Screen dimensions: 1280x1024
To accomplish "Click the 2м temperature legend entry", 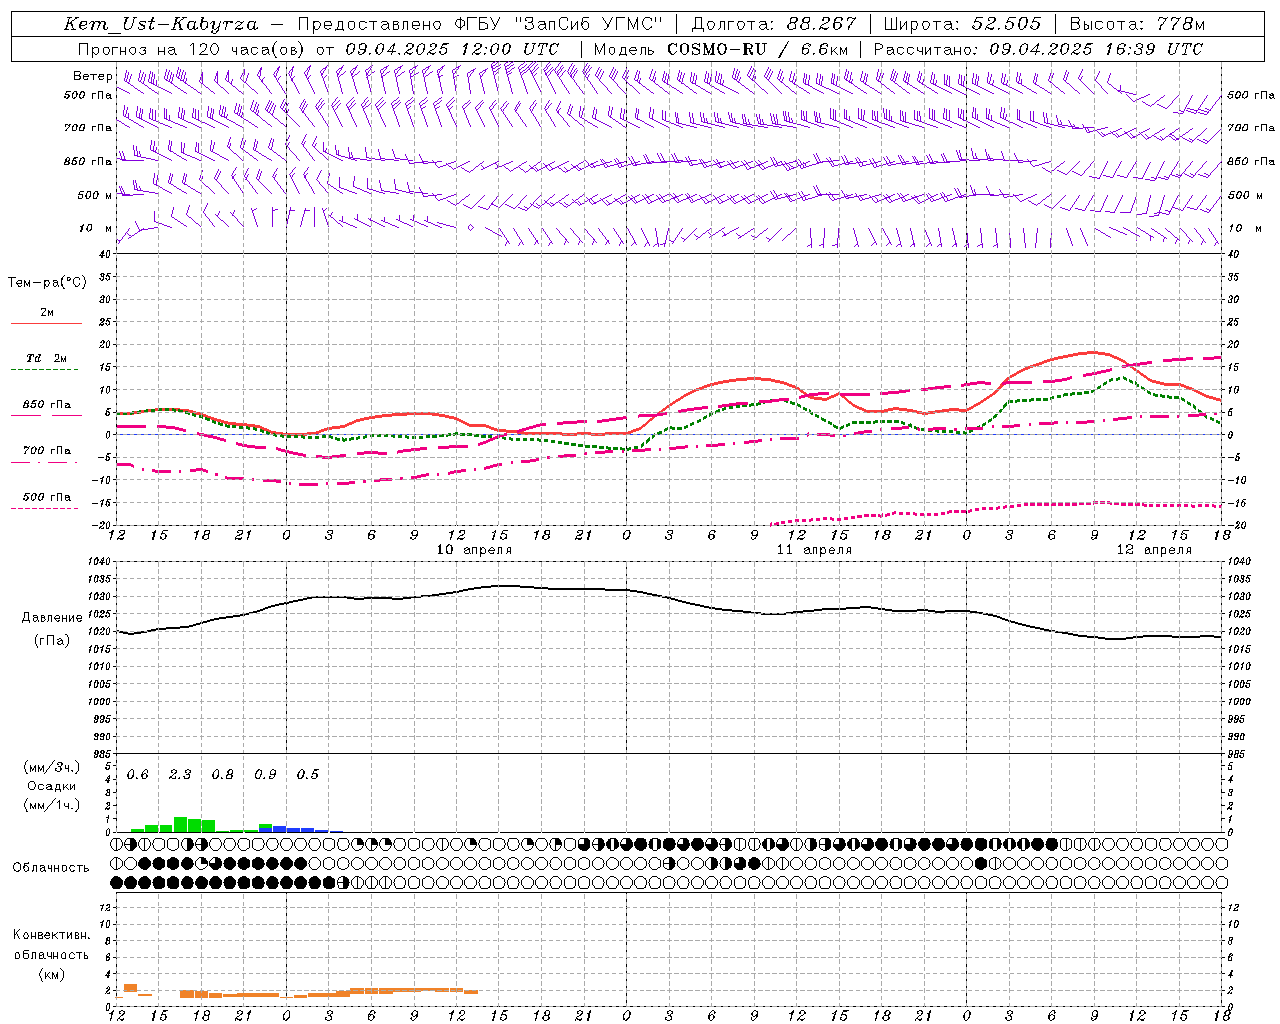I will tap(47, 313).
